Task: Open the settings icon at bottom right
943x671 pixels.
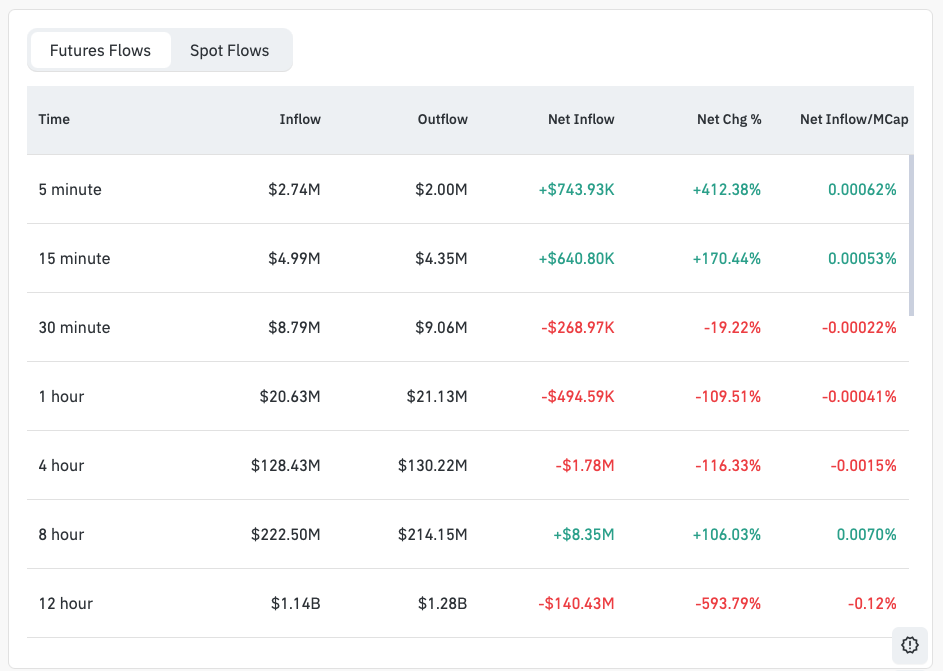Action: coord(910,645)
